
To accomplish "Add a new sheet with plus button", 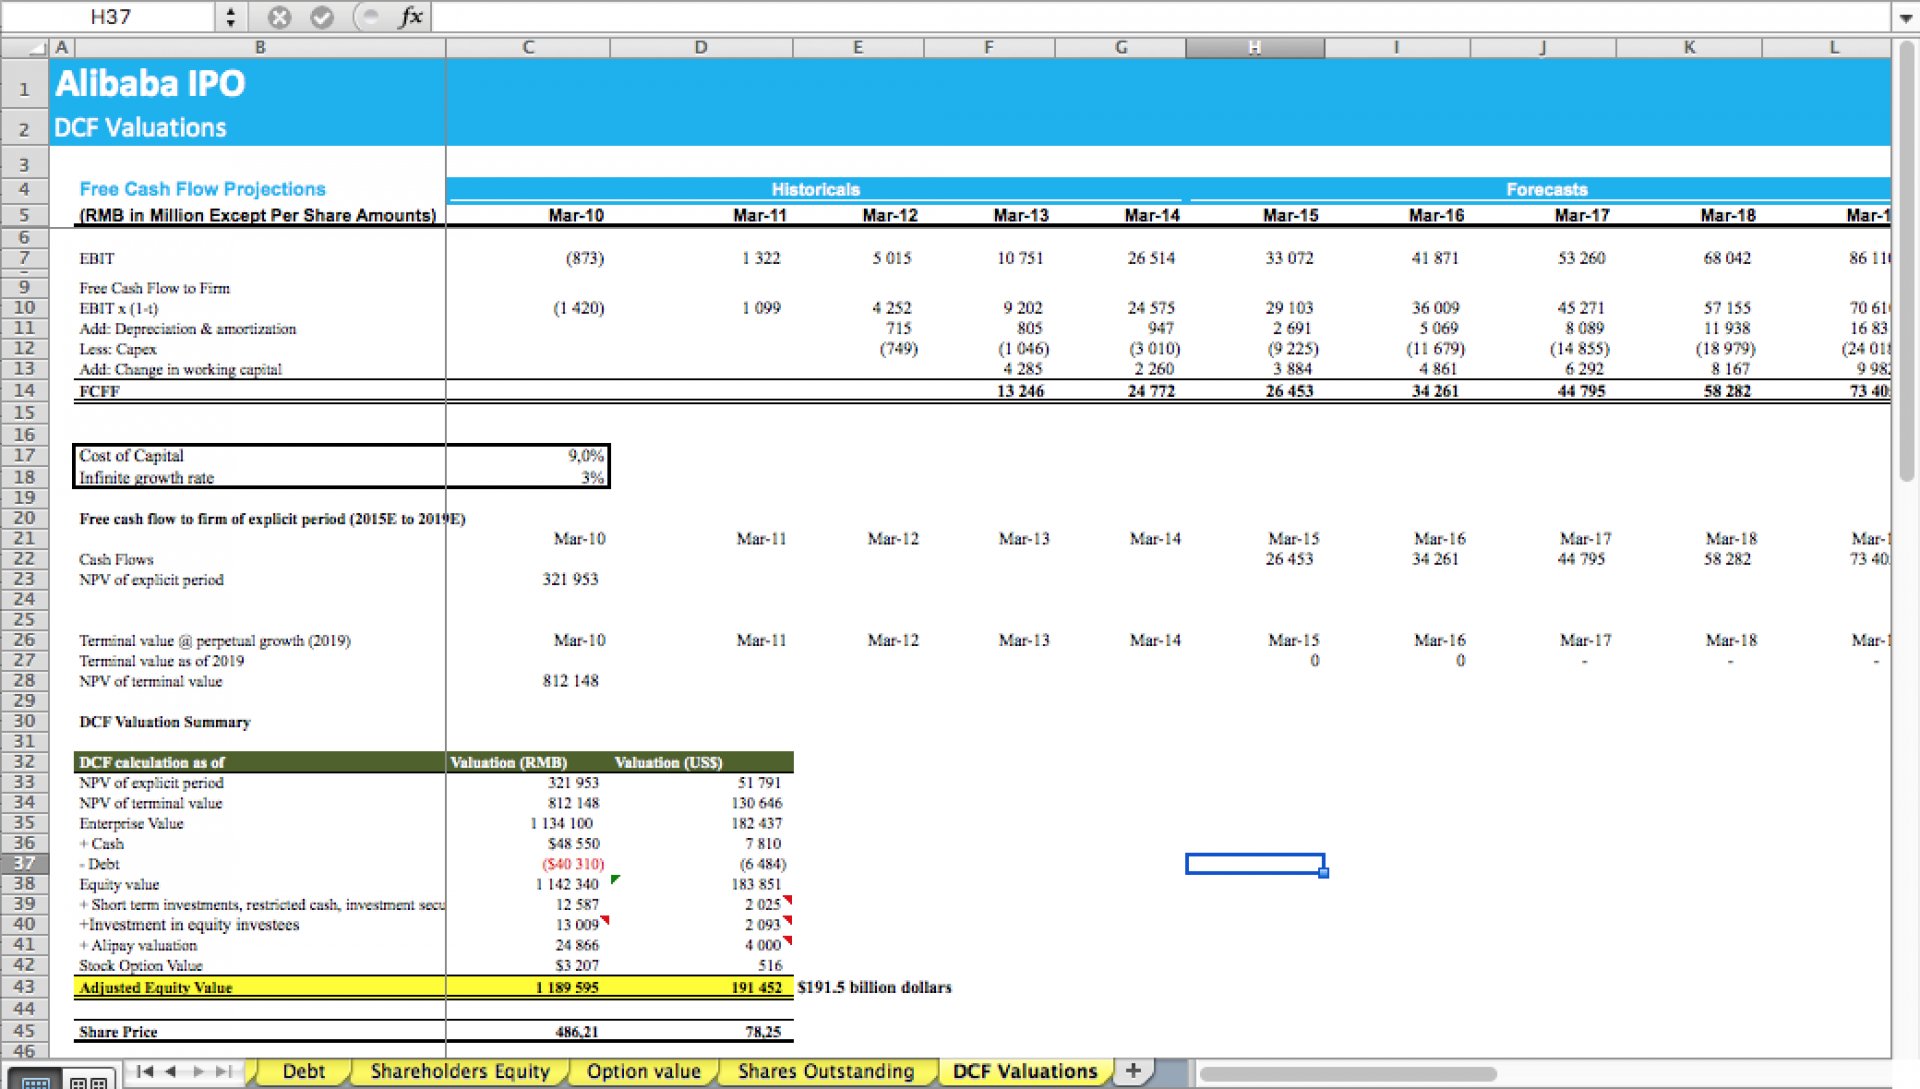I will [x=1133, y=1071].
